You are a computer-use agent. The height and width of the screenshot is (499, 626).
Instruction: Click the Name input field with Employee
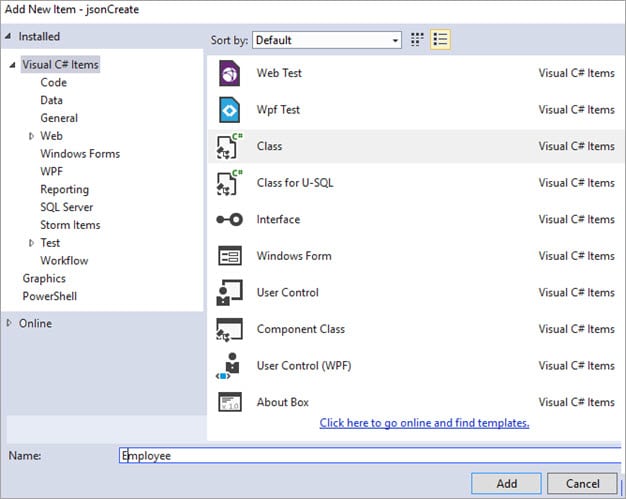pos(370,455)
